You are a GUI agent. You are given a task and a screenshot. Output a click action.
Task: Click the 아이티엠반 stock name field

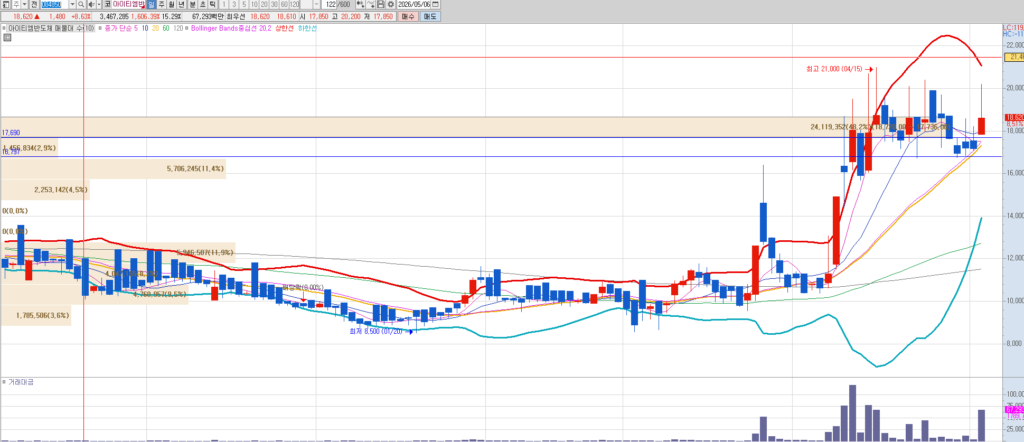pos(129,4)
